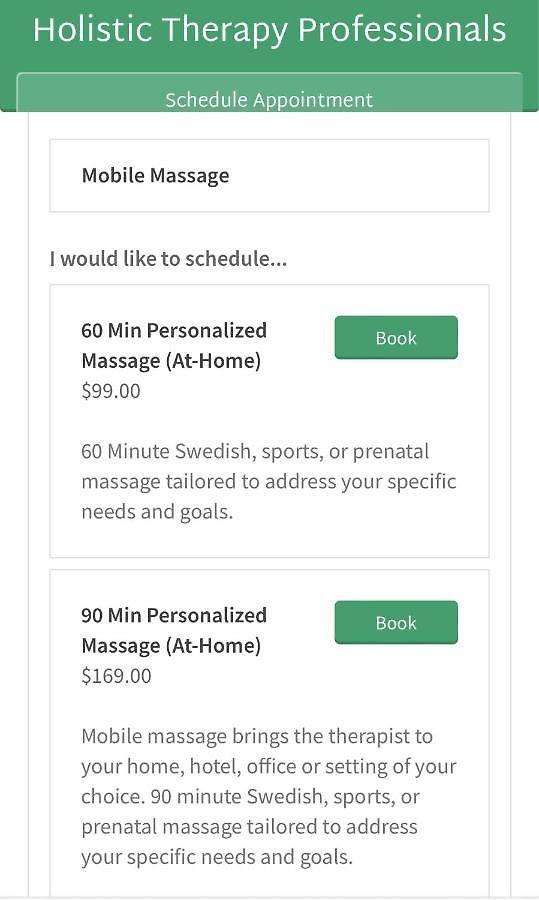Click the 'prenatal massage tailored to address' line
Viewport: 539px width, 900px height.
tap(249, 828)
